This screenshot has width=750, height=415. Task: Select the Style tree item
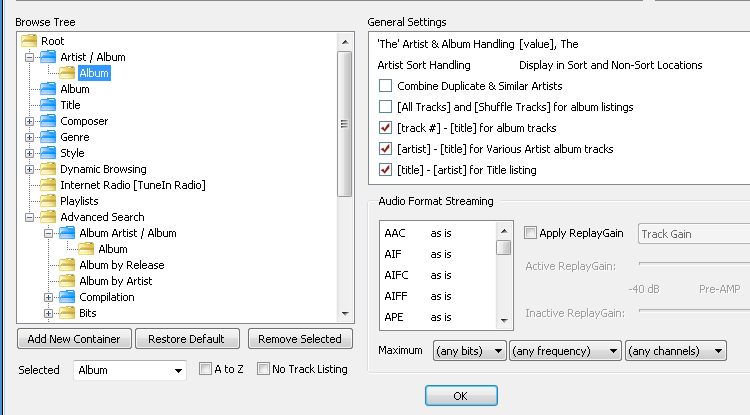click(x=72, y=153)
